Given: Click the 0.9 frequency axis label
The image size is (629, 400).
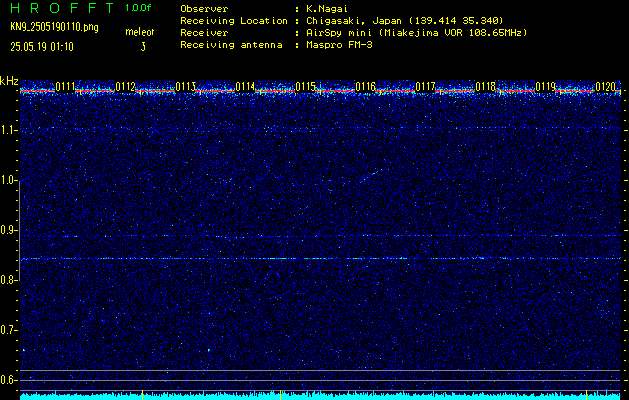Looking at the screenshot, I should click(x=8, y=230).
